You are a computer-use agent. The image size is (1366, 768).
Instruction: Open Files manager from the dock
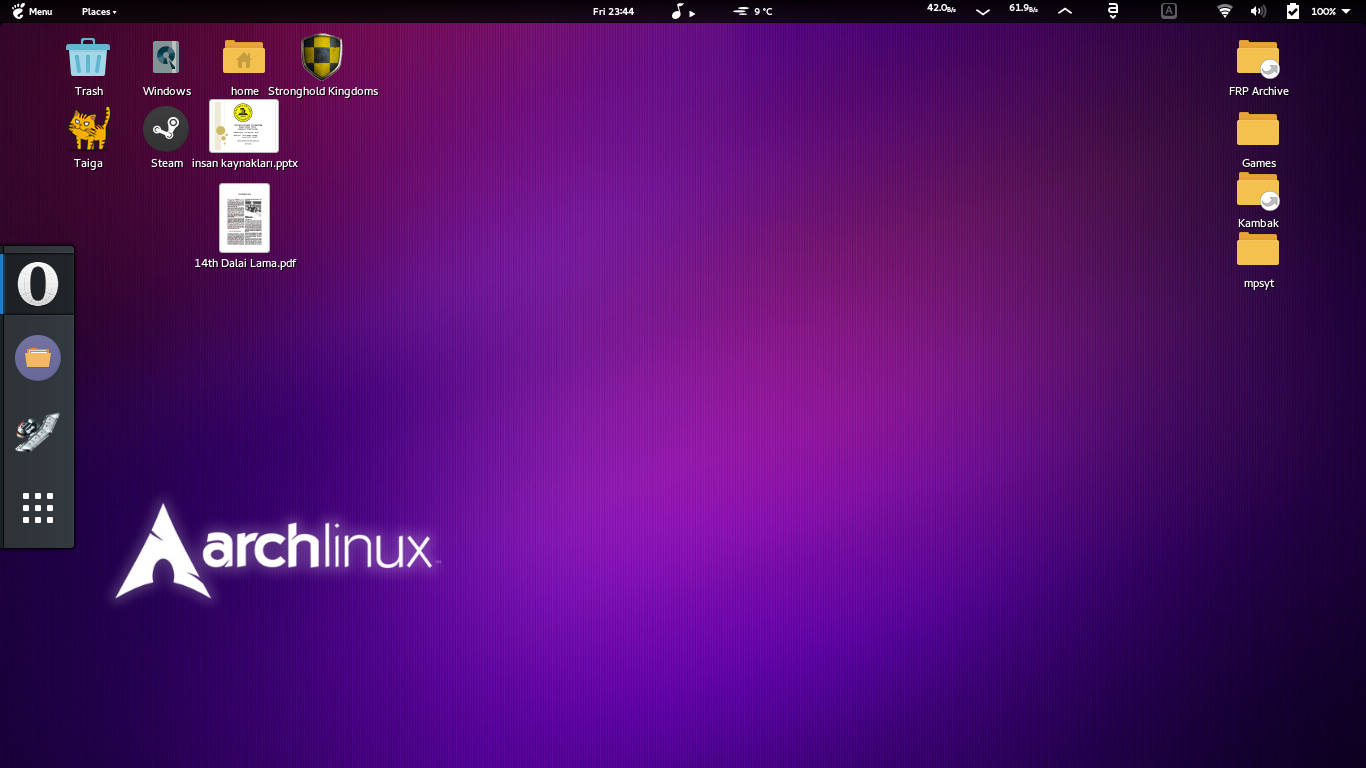point(38,358)
